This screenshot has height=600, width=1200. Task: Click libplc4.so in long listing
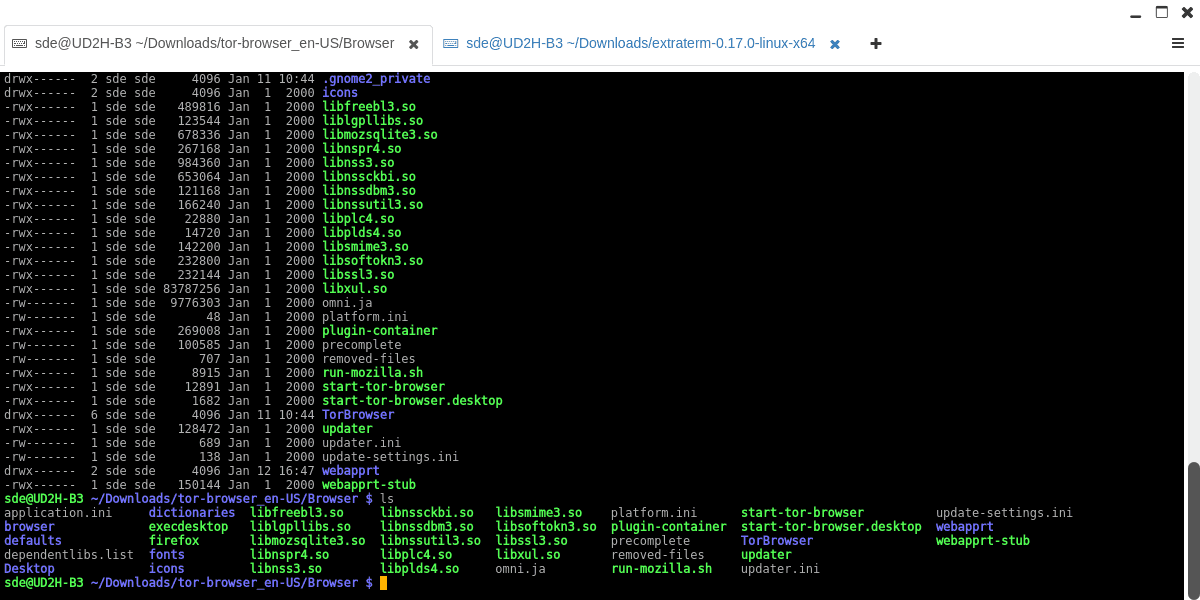[358, 219]
